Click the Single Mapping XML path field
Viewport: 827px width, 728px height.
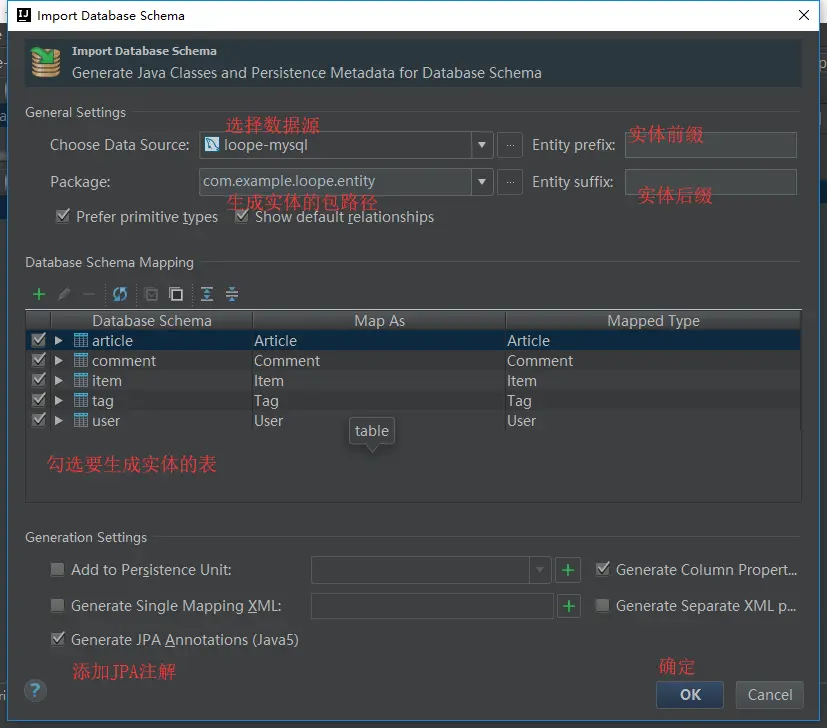432,606
